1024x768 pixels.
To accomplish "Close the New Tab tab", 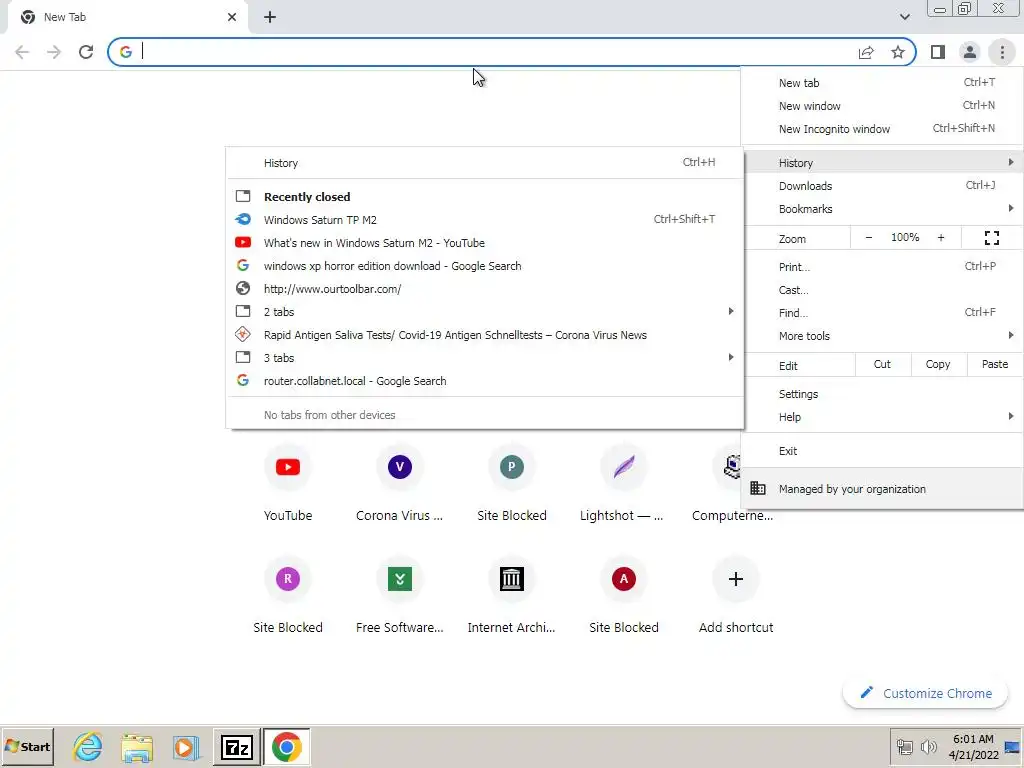I will (x=232, y=17).
